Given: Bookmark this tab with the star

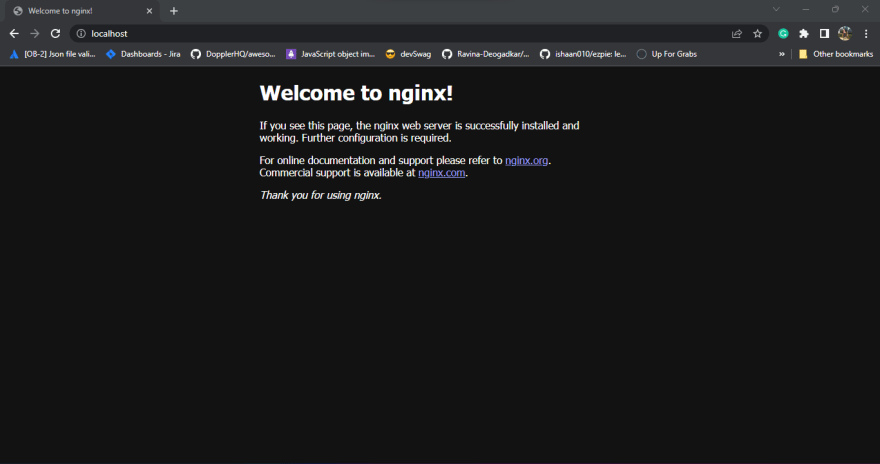Looking at the screenshot, I should (x=757, y=34).
